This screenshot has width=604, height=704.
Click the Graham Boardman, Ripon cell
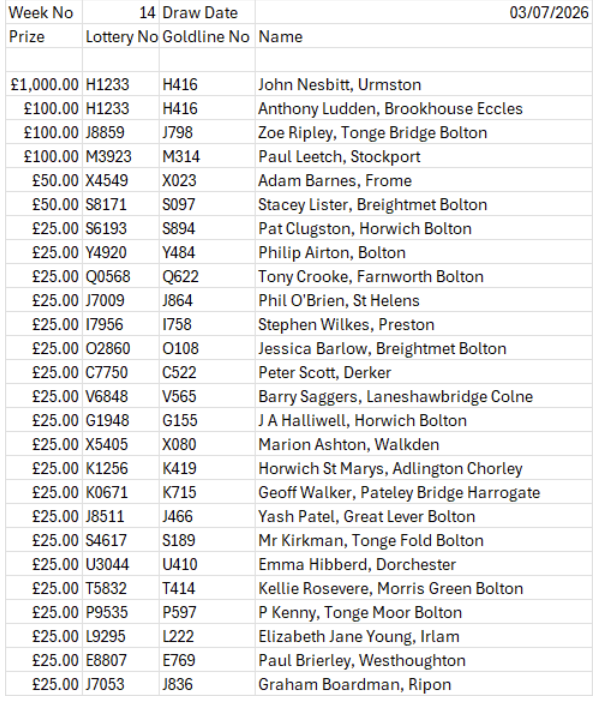coord(423,684)
